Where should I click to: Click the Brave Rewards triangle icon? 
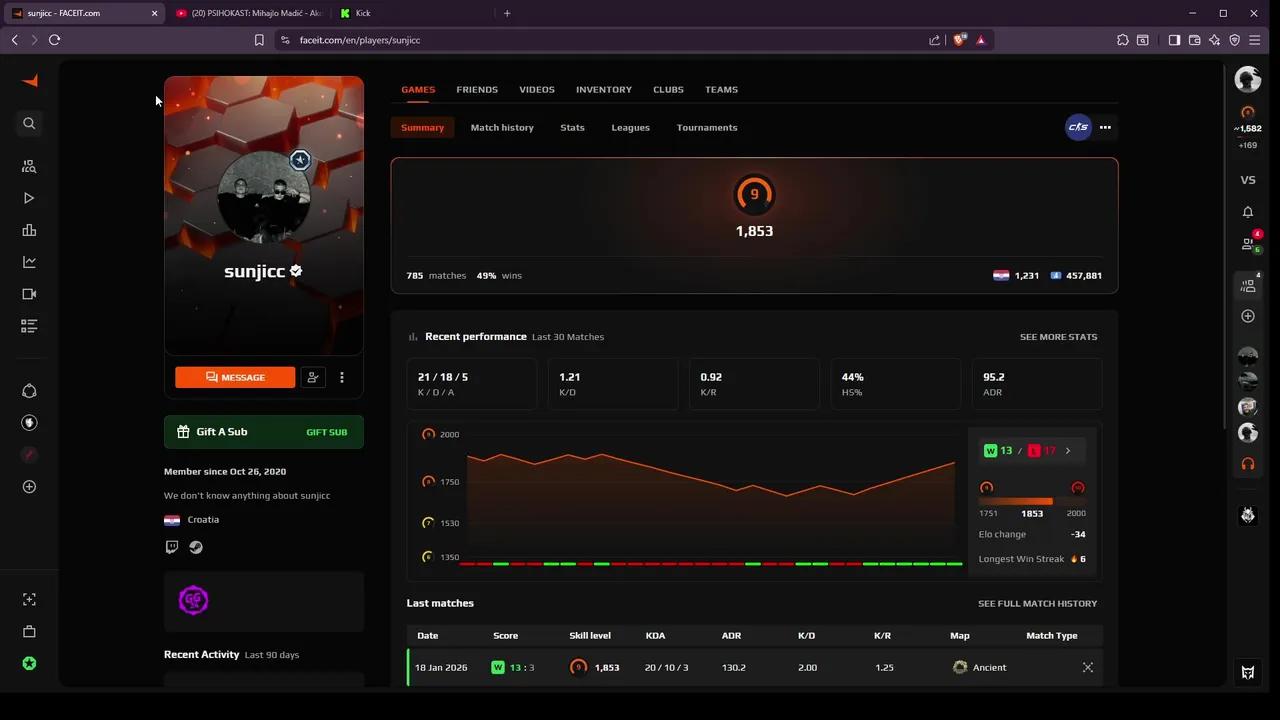pos(981,40)
